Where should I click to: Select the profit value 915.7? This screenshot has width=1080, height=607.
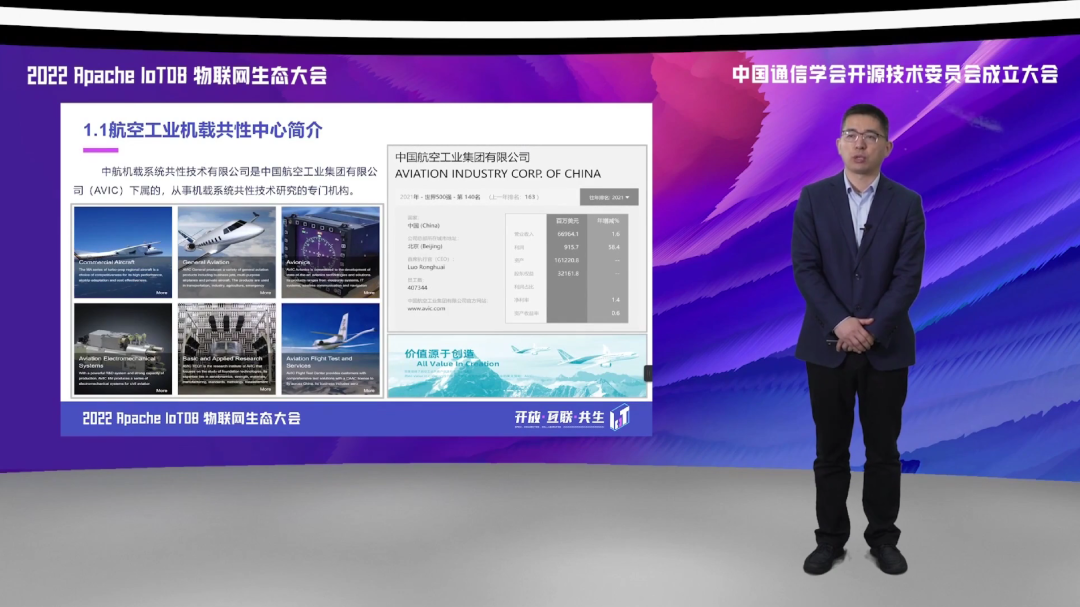tap(571, 247)
